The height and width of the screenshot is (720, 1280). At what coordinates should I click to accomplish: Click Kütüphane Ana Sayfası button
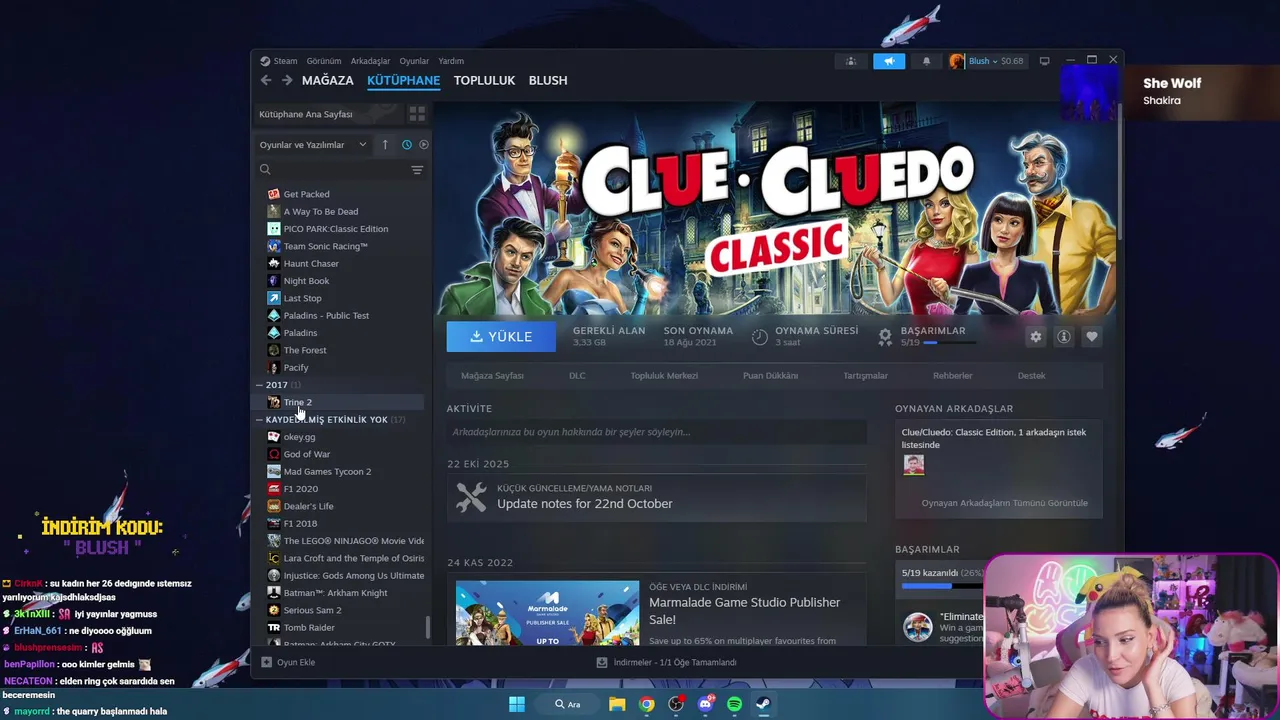329,114
